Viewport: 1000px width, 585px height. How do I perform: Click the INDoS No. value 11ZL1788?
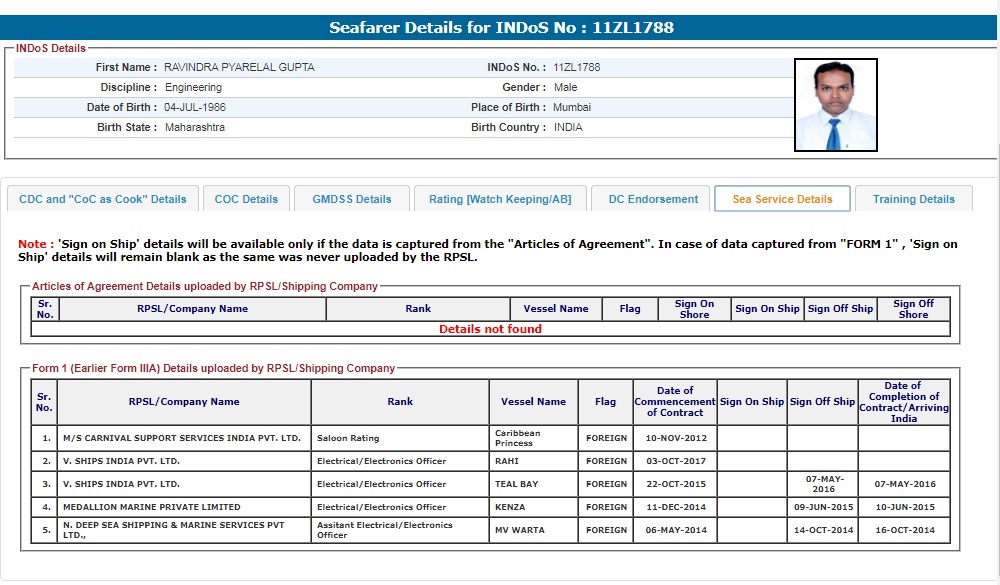coord(577,68)
